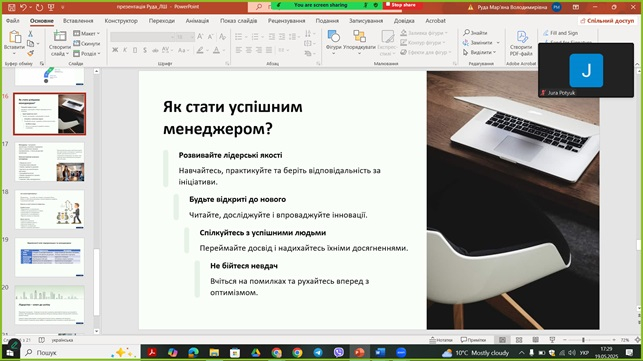The height and width of the screenshot is (361, 643).
Task: Toggle italic formatting (К)
Action: coord(125,50)
